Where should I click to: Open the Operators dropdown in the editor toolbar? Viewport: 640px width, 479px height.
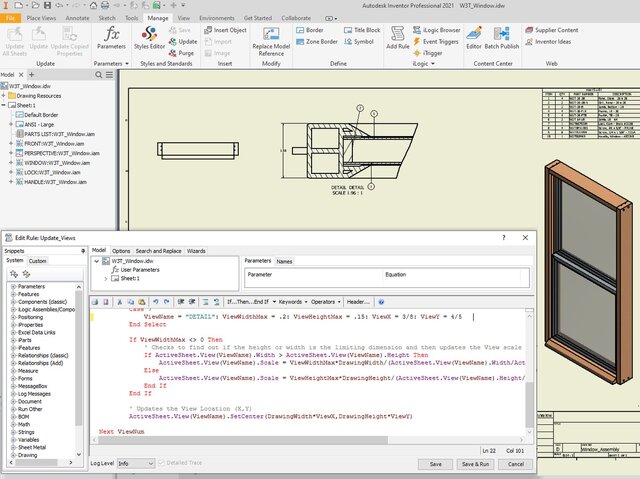click(324, 301)
